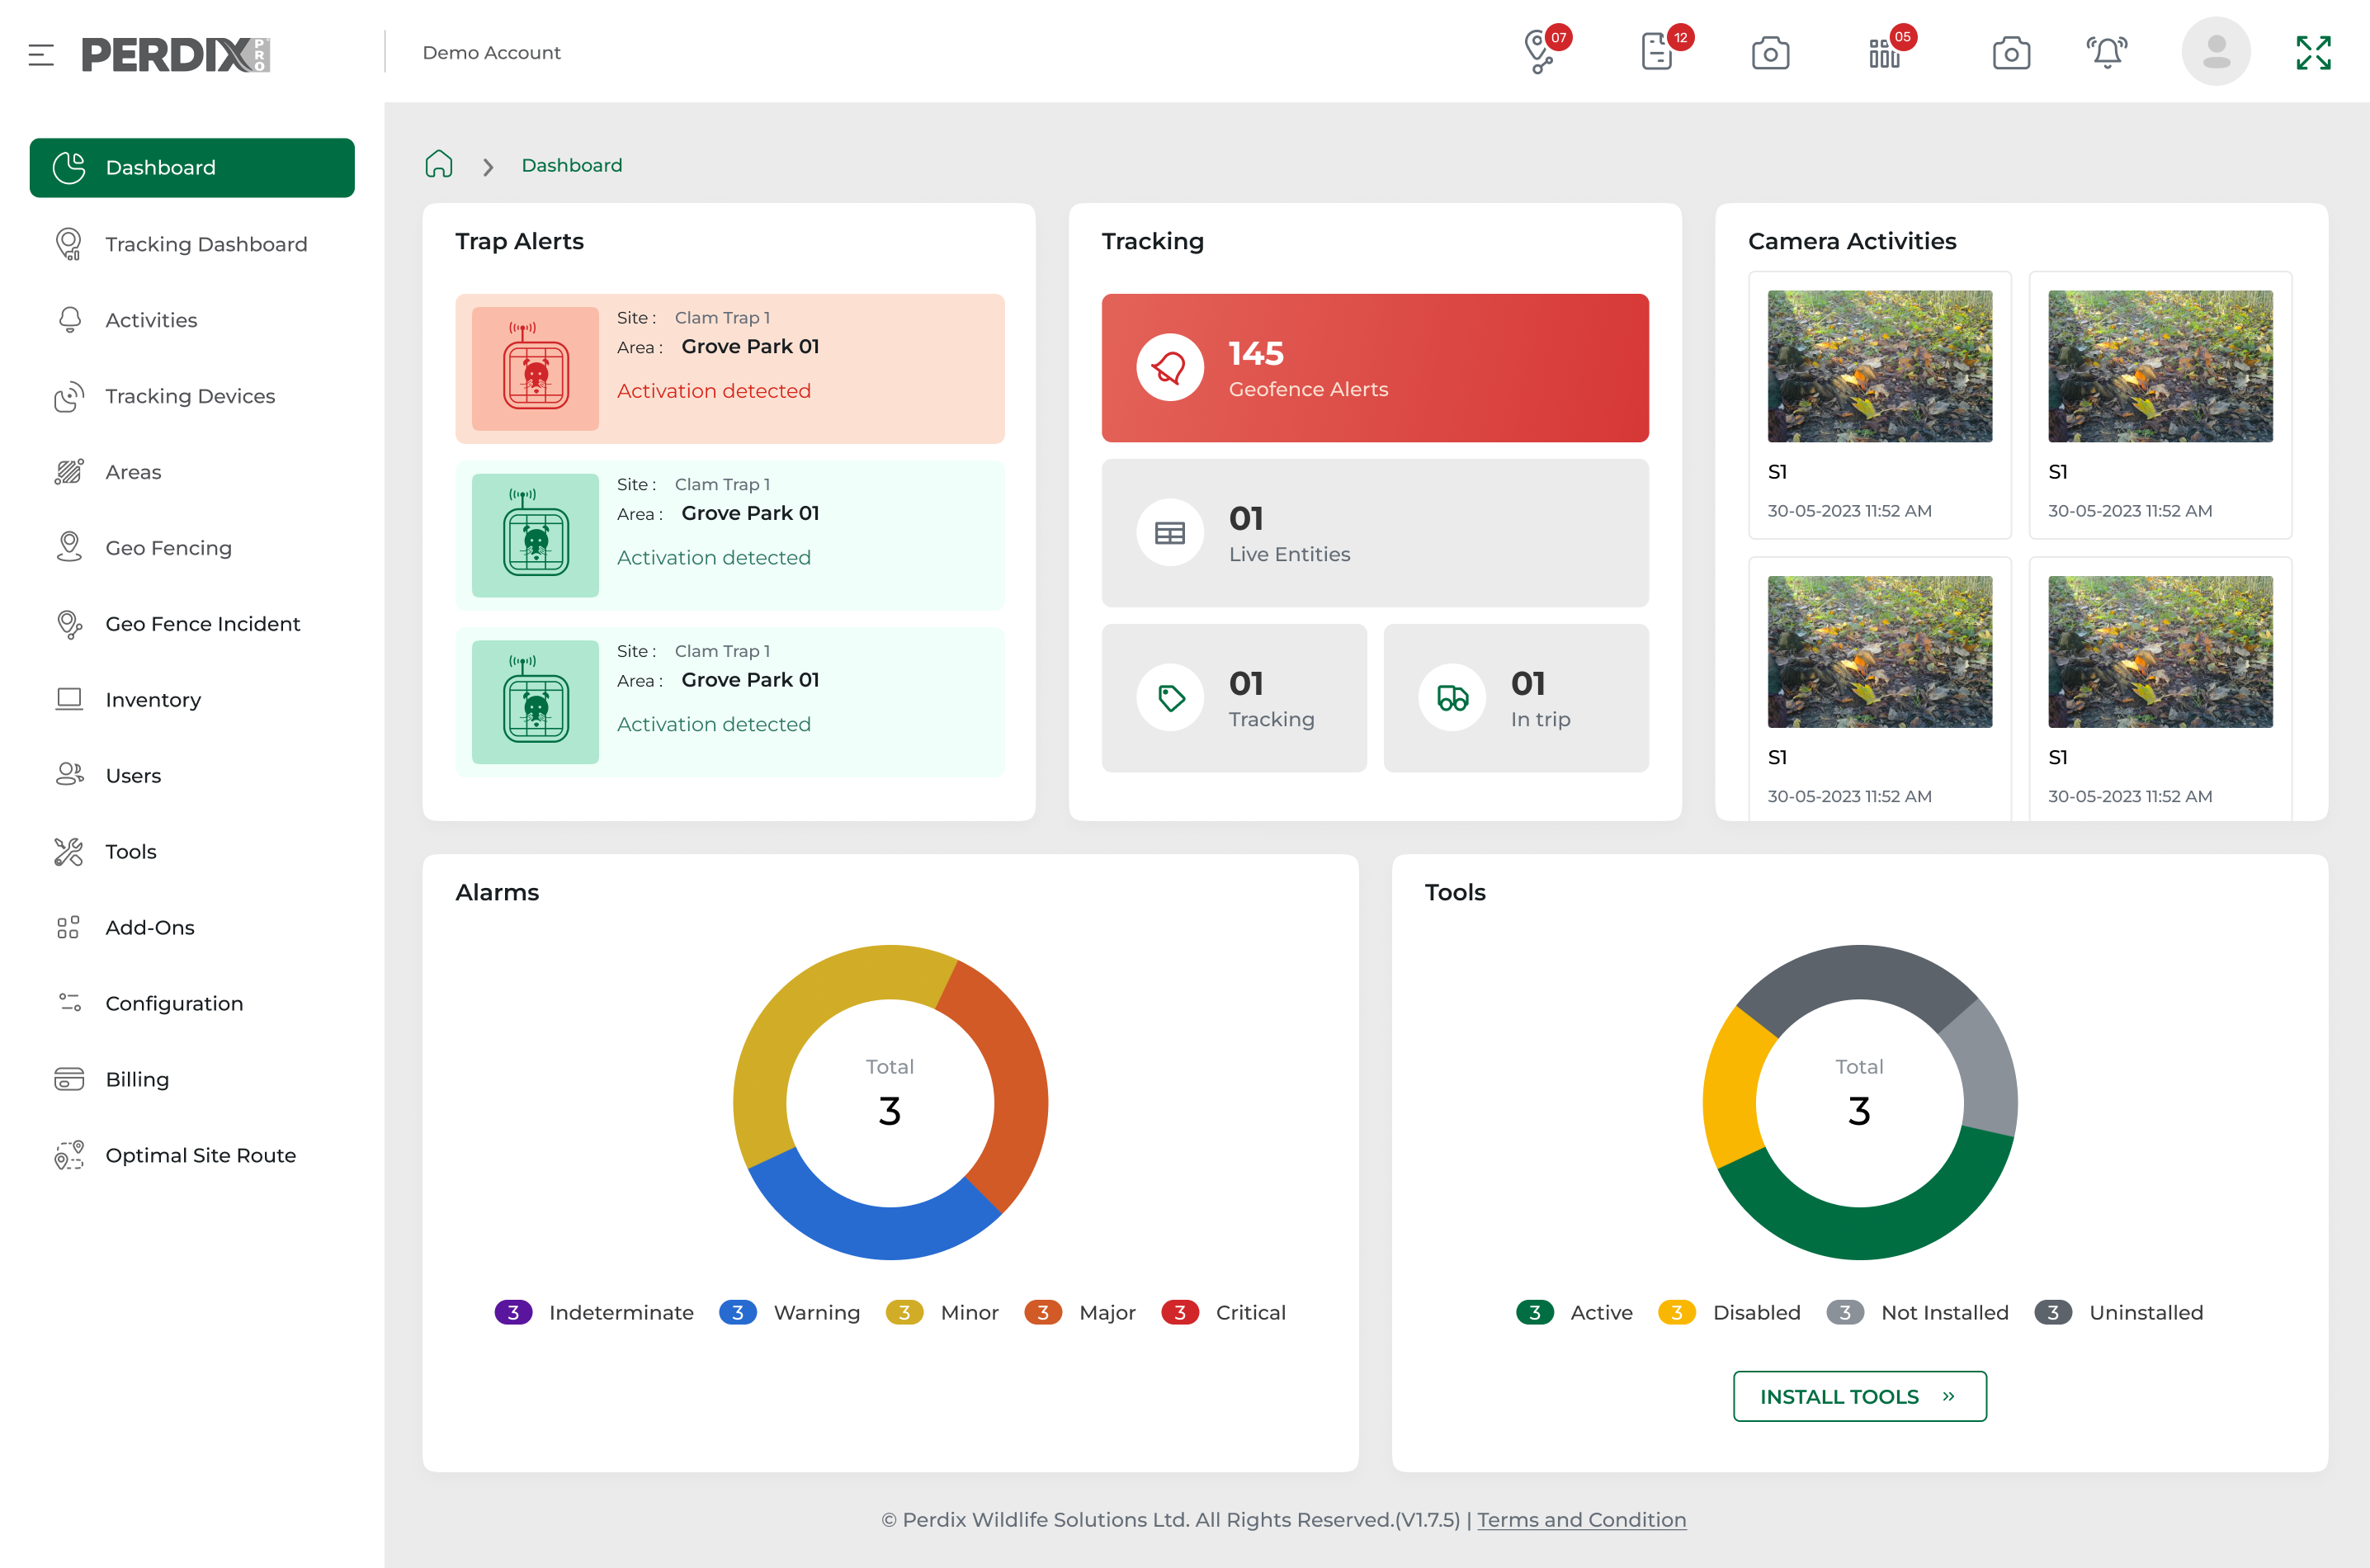
Task: Click the green fullscreen expand icon
Action: point(2313,51)
